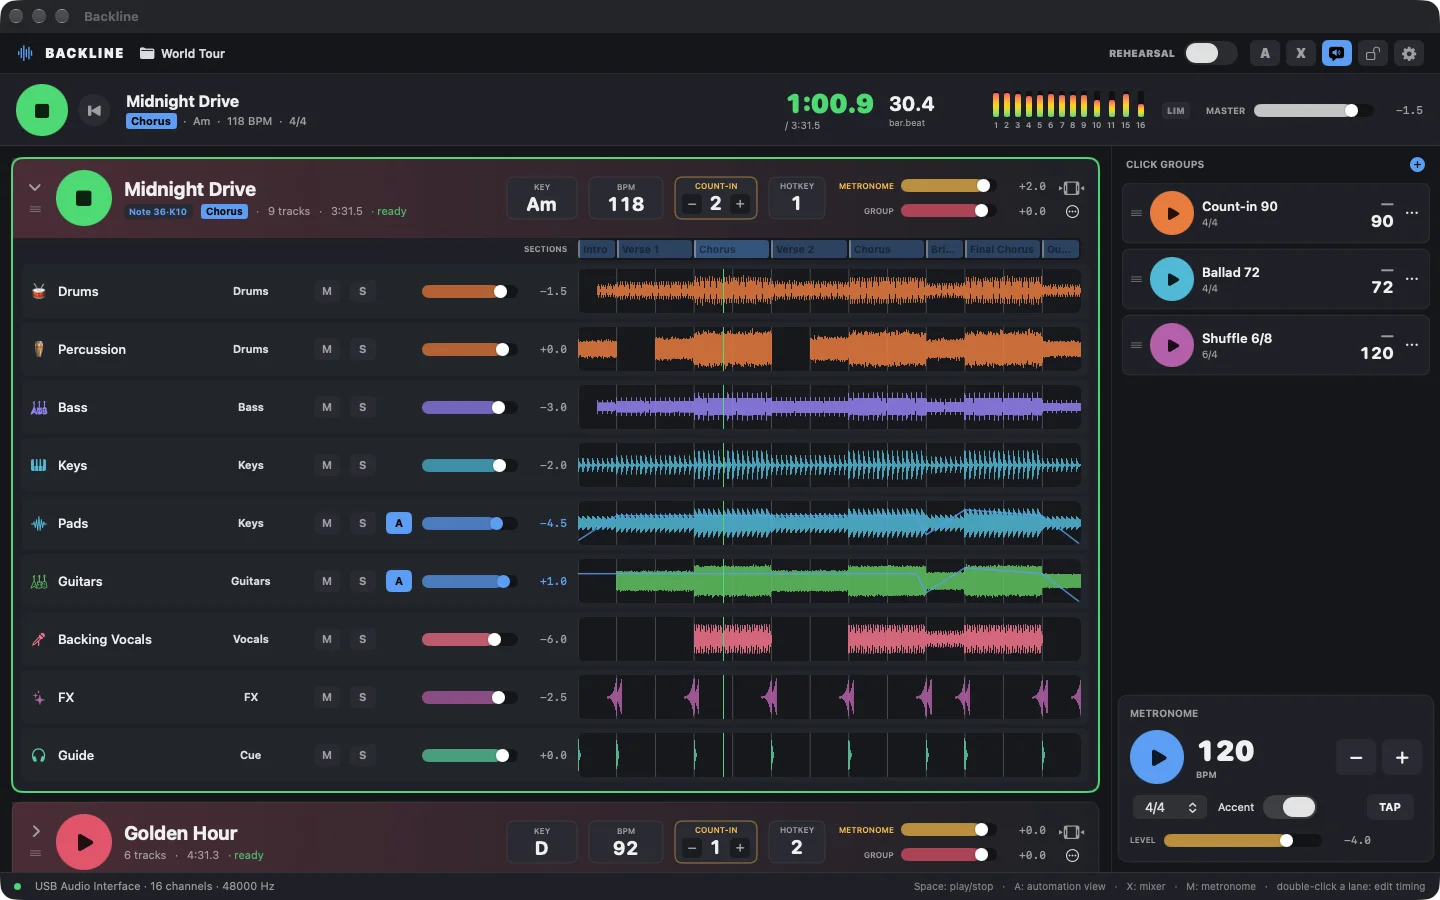Expand the Golden Hour song card
1440x900 pixels.
click(35, 831)
